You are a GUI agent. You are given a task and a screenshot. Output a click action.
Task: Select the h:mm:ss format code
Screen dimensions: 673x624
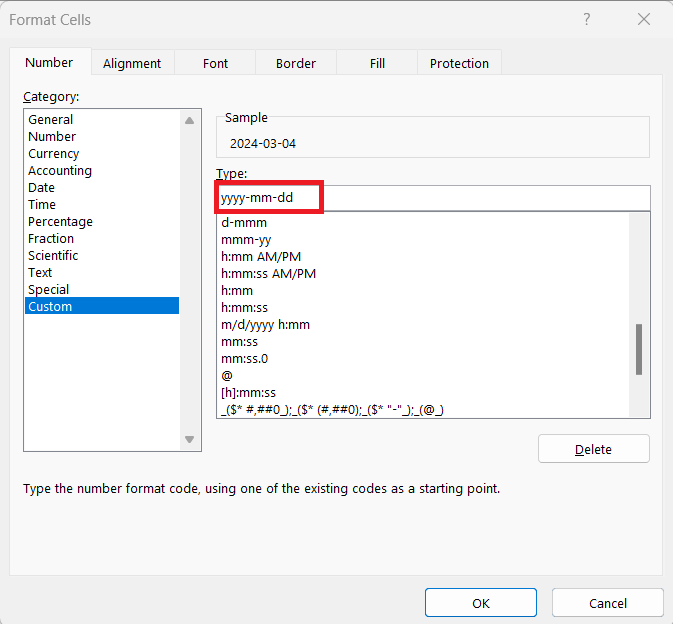point(423,308)
